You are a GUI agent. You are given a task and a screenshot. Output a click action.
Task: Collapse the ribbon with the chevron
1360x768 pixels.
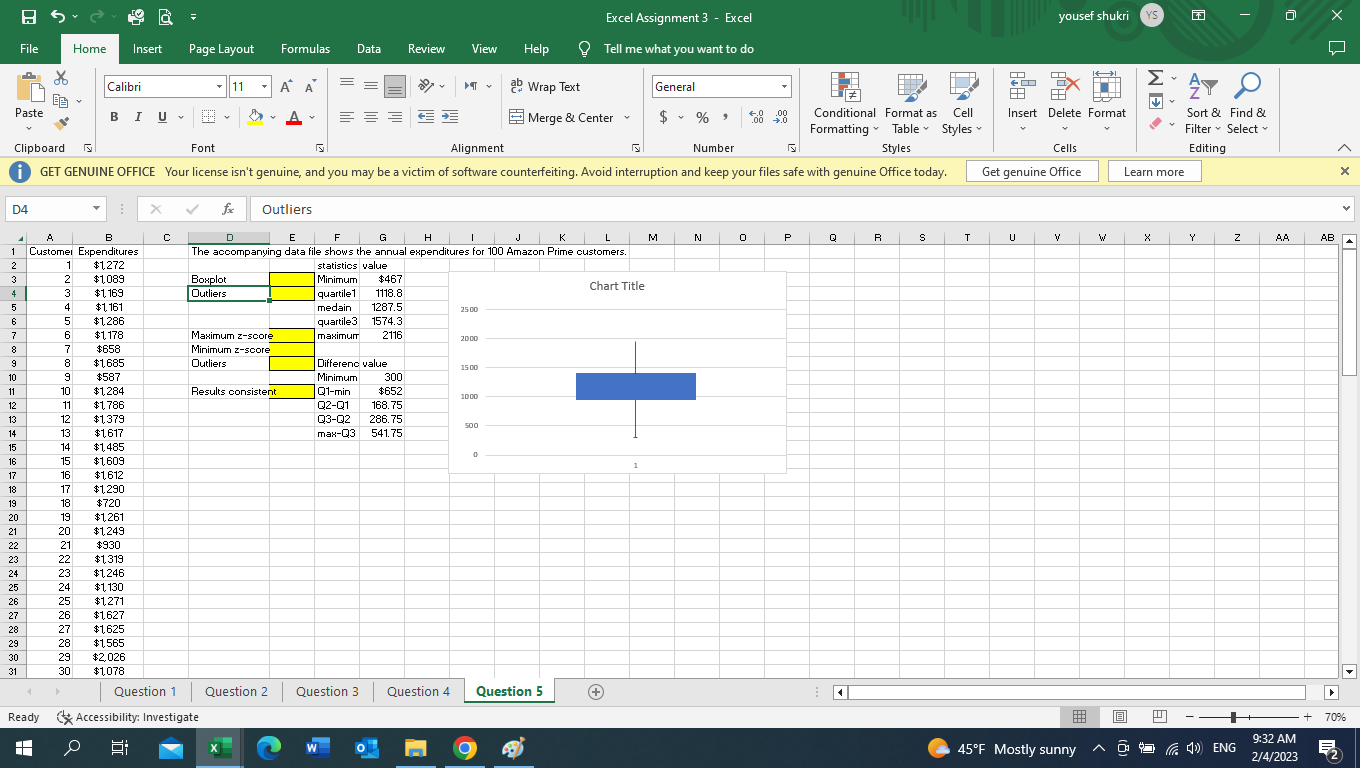(x=1344, y=148)
